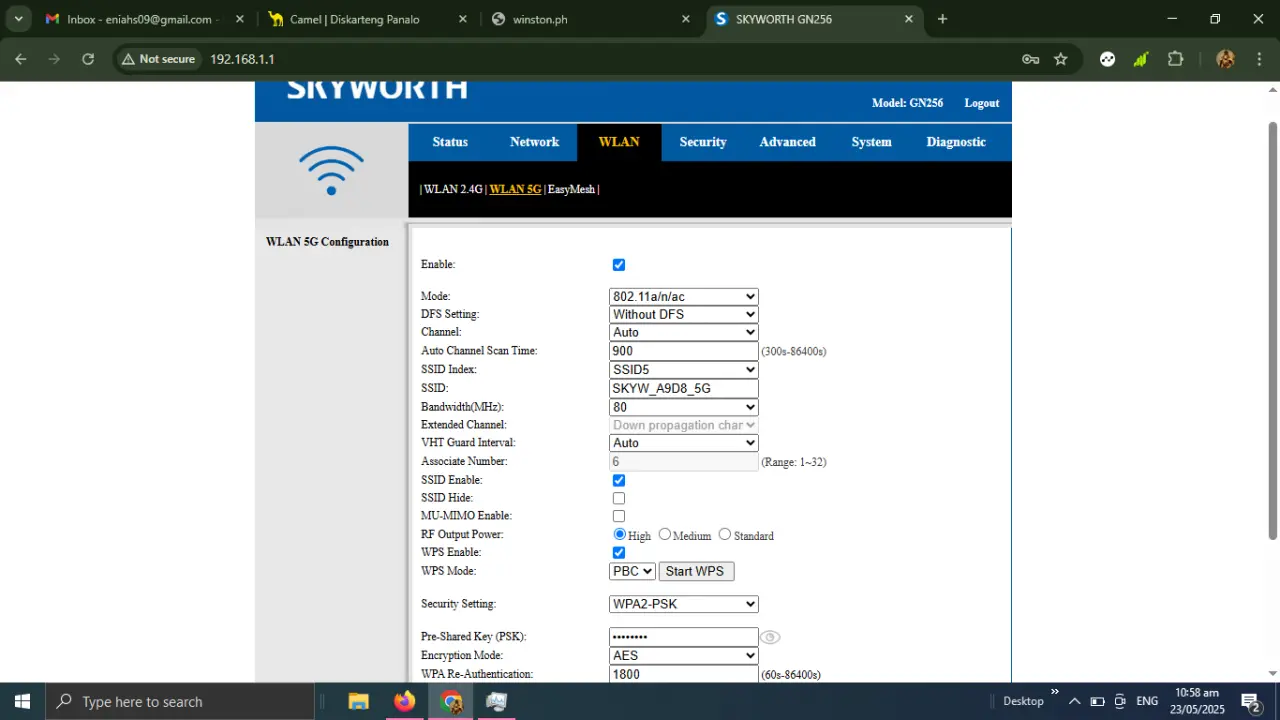
Task: Bookmark this page with the star icon
Action: pyautogui.click(x=1061, y=59)
